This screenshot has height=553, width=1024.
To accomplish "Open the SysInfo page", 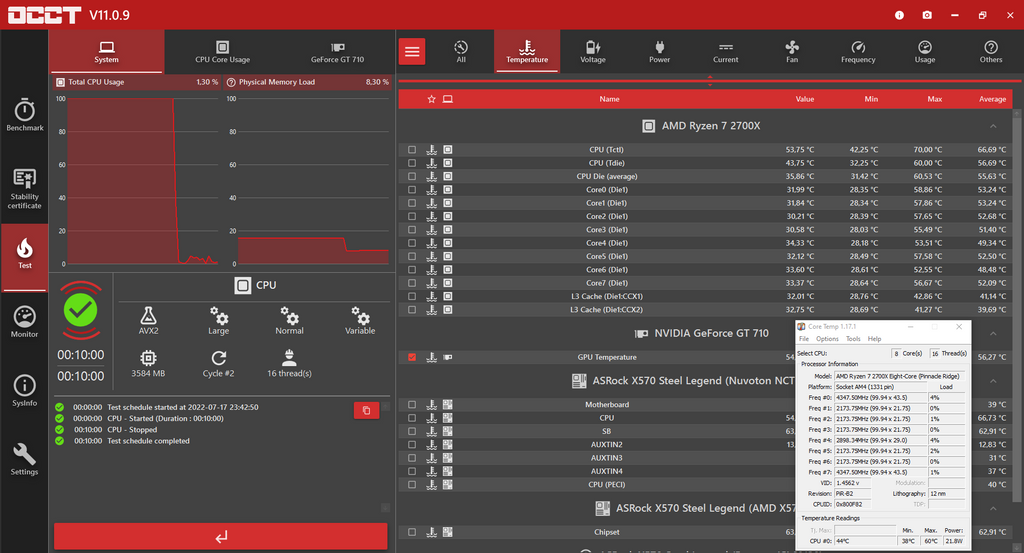I will click(24, 391).
